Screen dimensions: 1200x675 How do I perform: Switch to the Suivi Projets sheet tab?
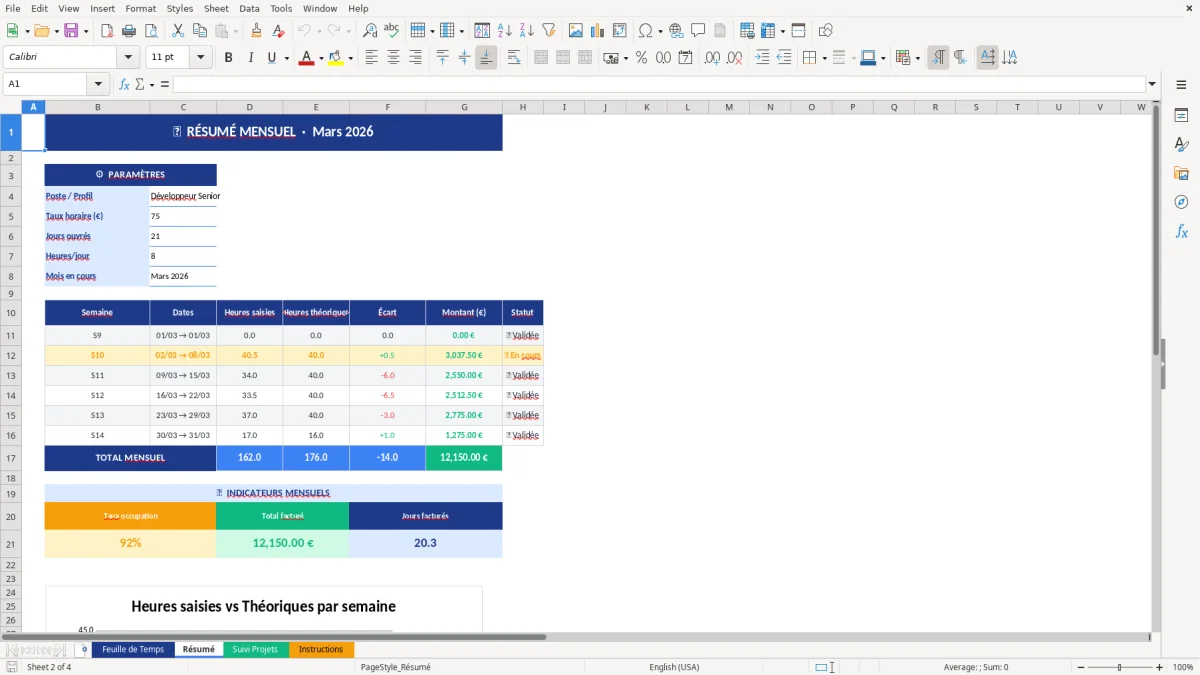(256, 649)
